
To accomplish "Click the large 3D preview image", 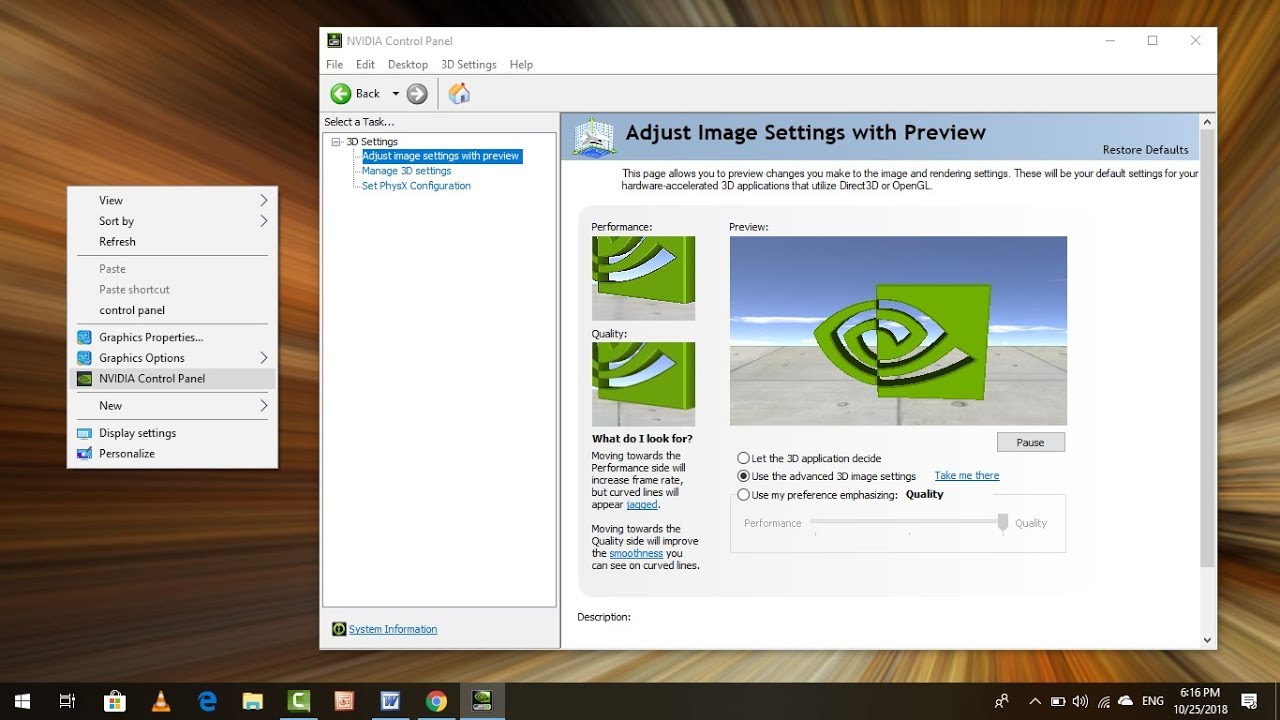I will 898,331.
